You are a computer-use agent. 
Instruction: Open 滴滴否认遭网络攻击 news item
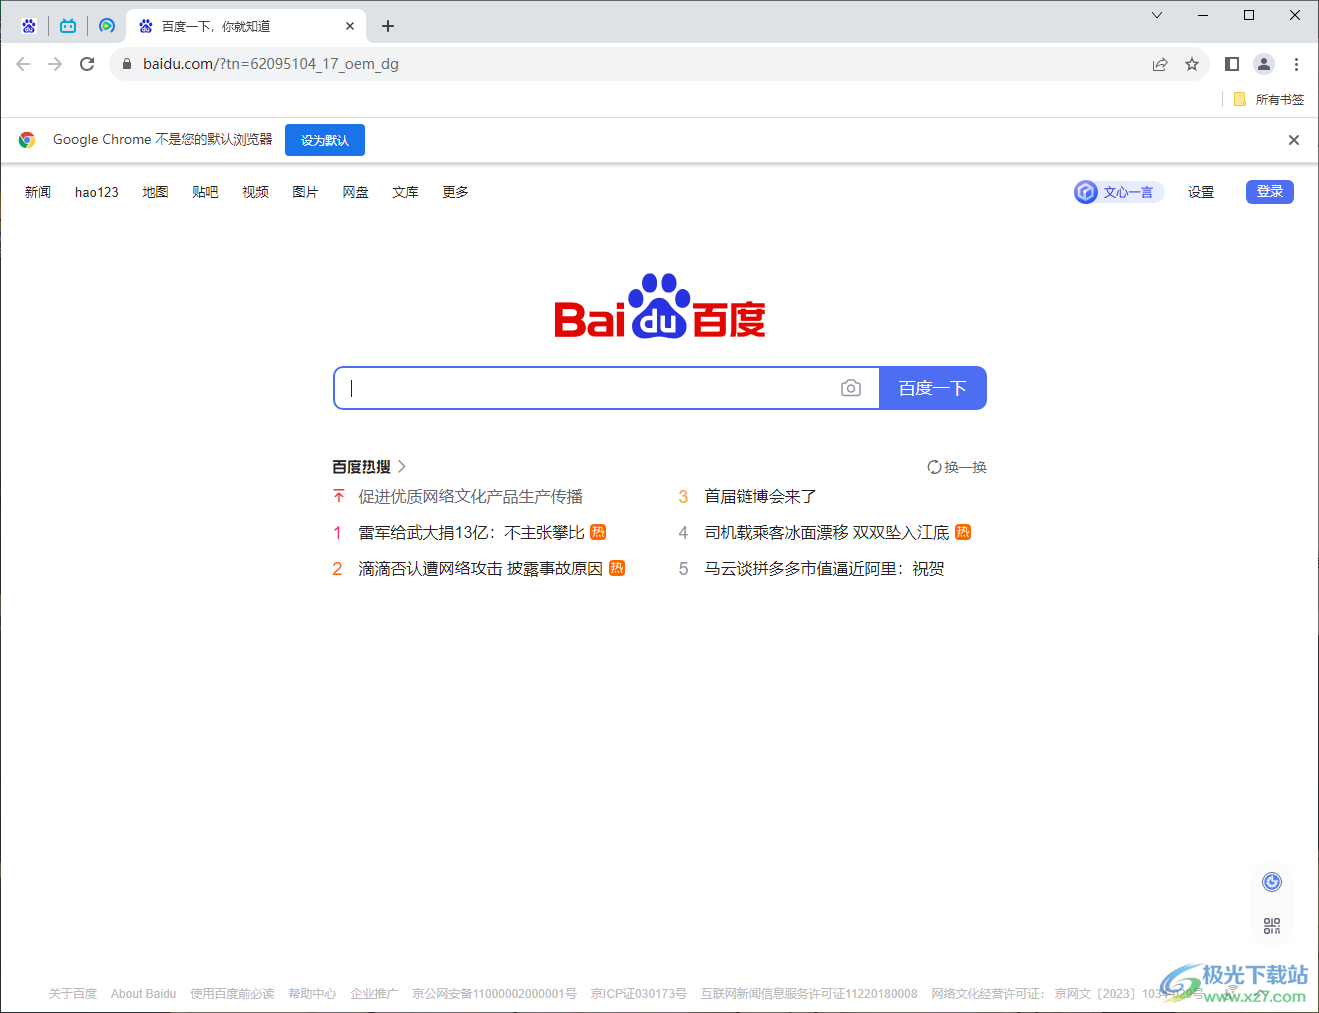[480, 569]
